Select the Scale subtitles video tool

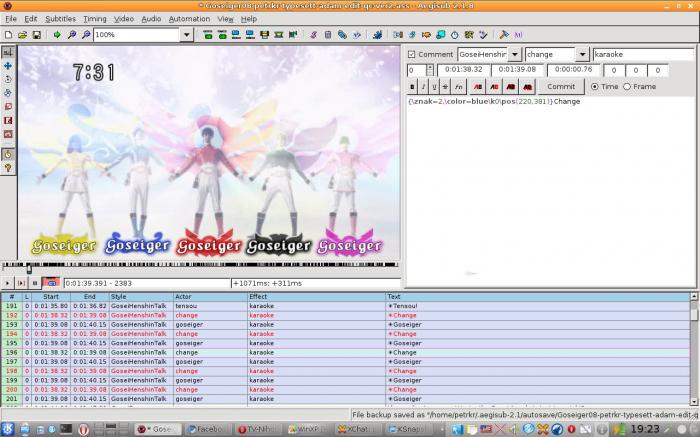tap(8, 107)
